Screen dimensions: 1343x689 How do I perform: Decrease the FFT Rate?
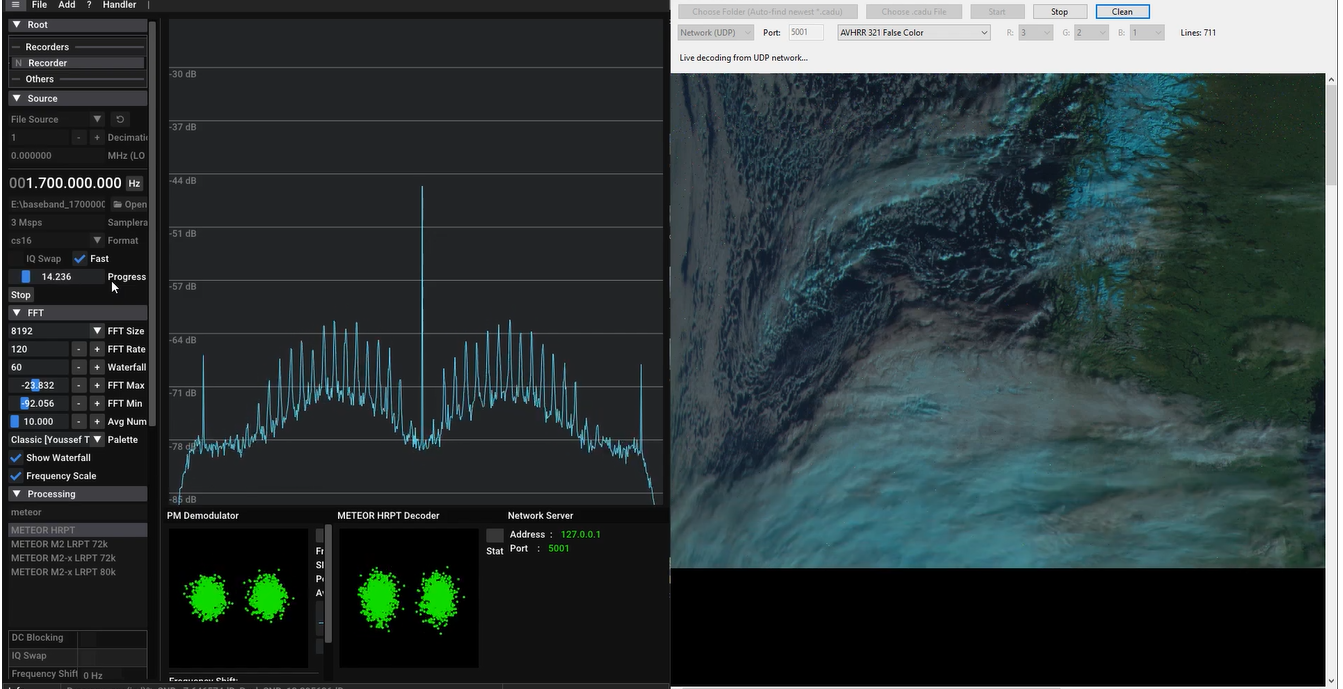pyautogui.click(x=79, y=349)
